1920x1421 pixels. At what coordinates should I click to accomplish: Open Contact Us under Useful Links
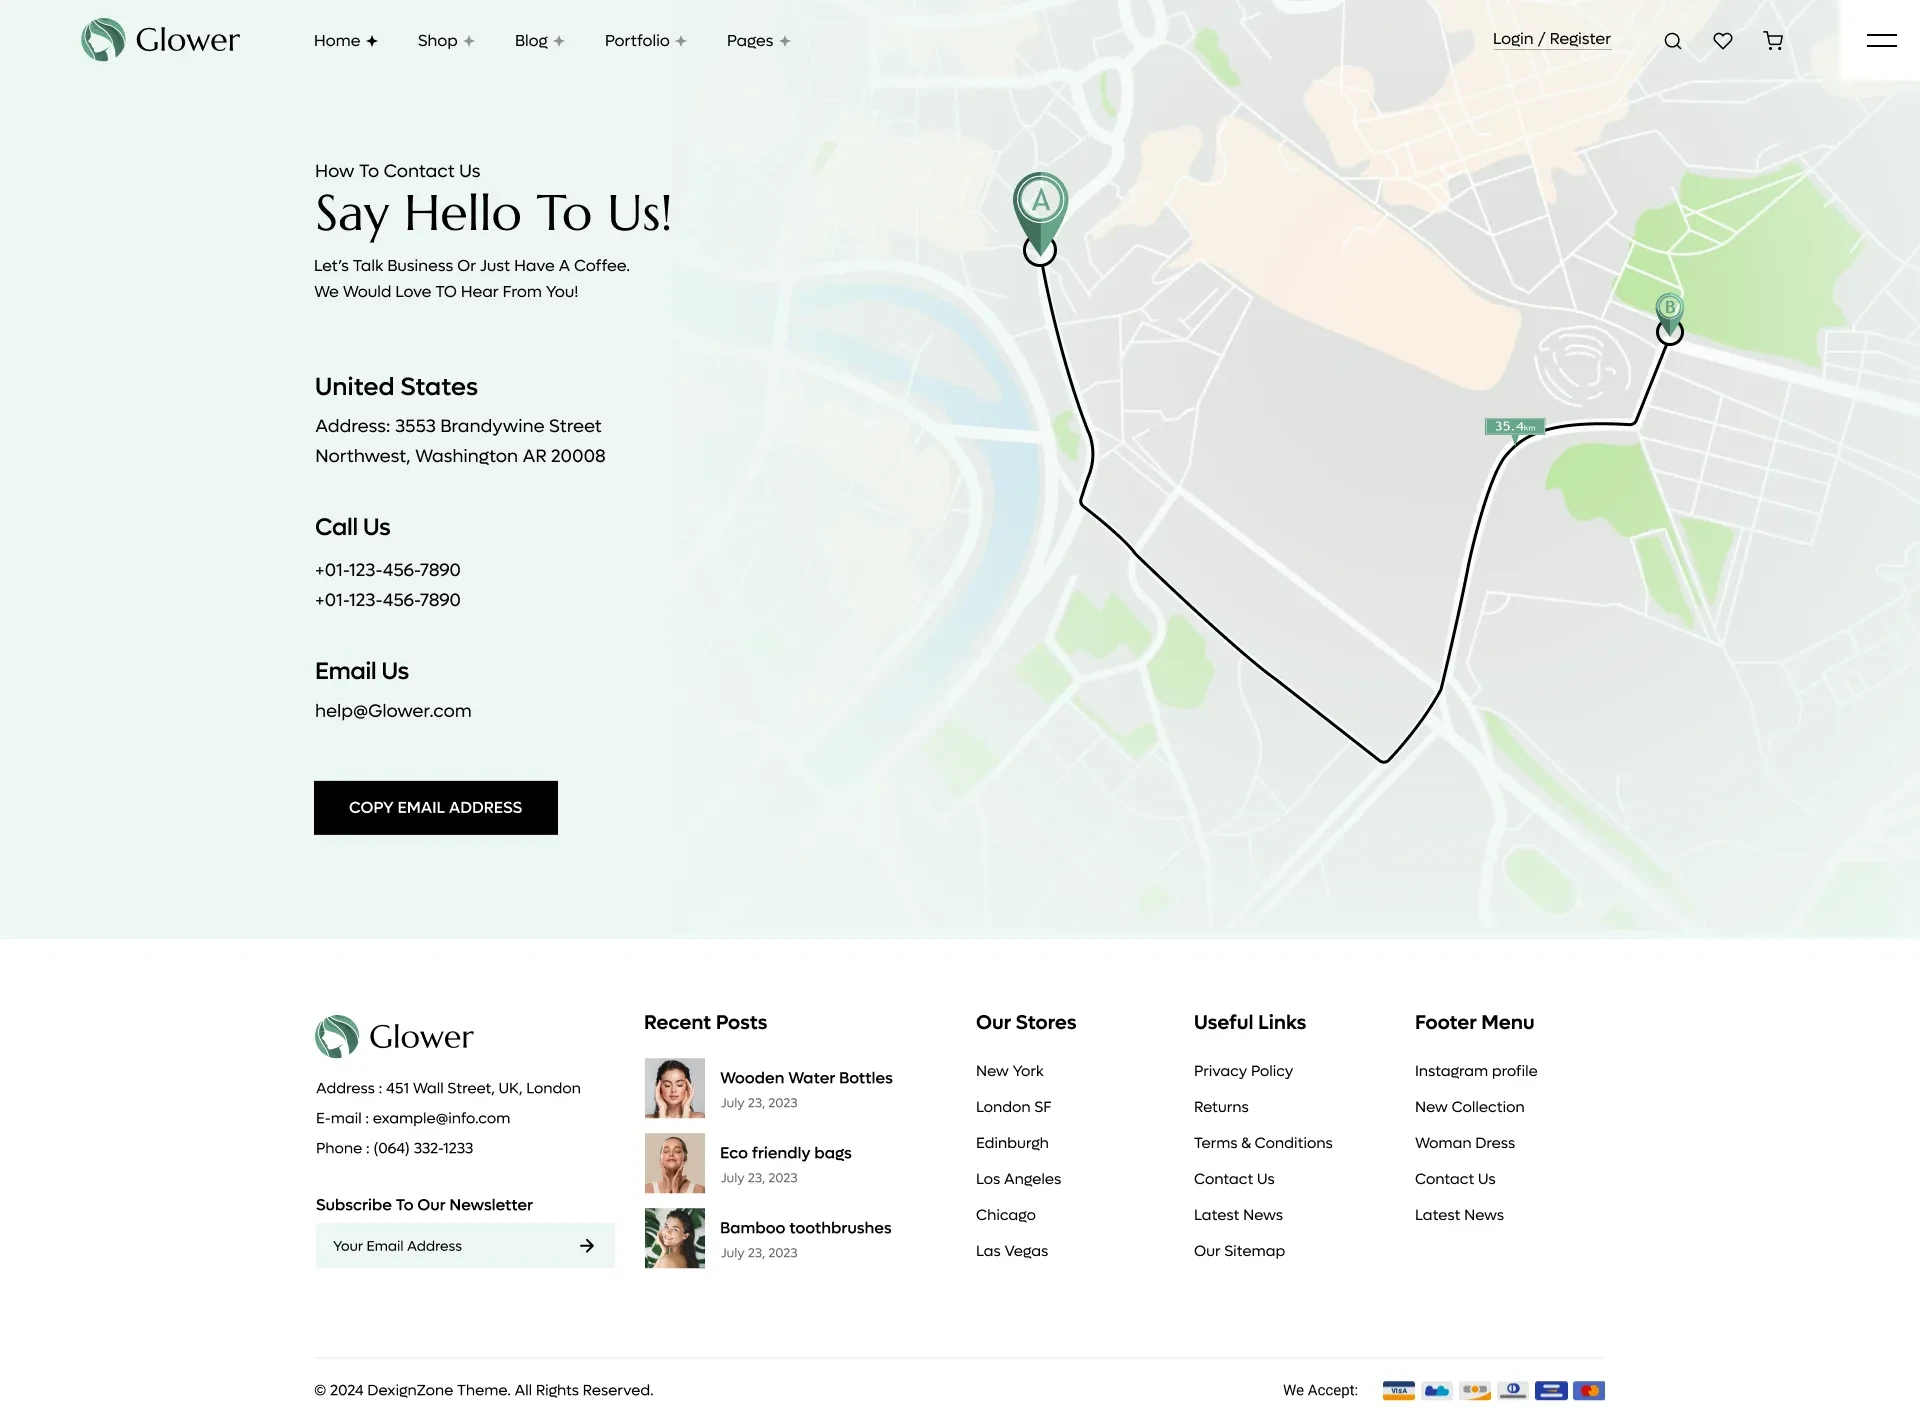point(1234,1179)
